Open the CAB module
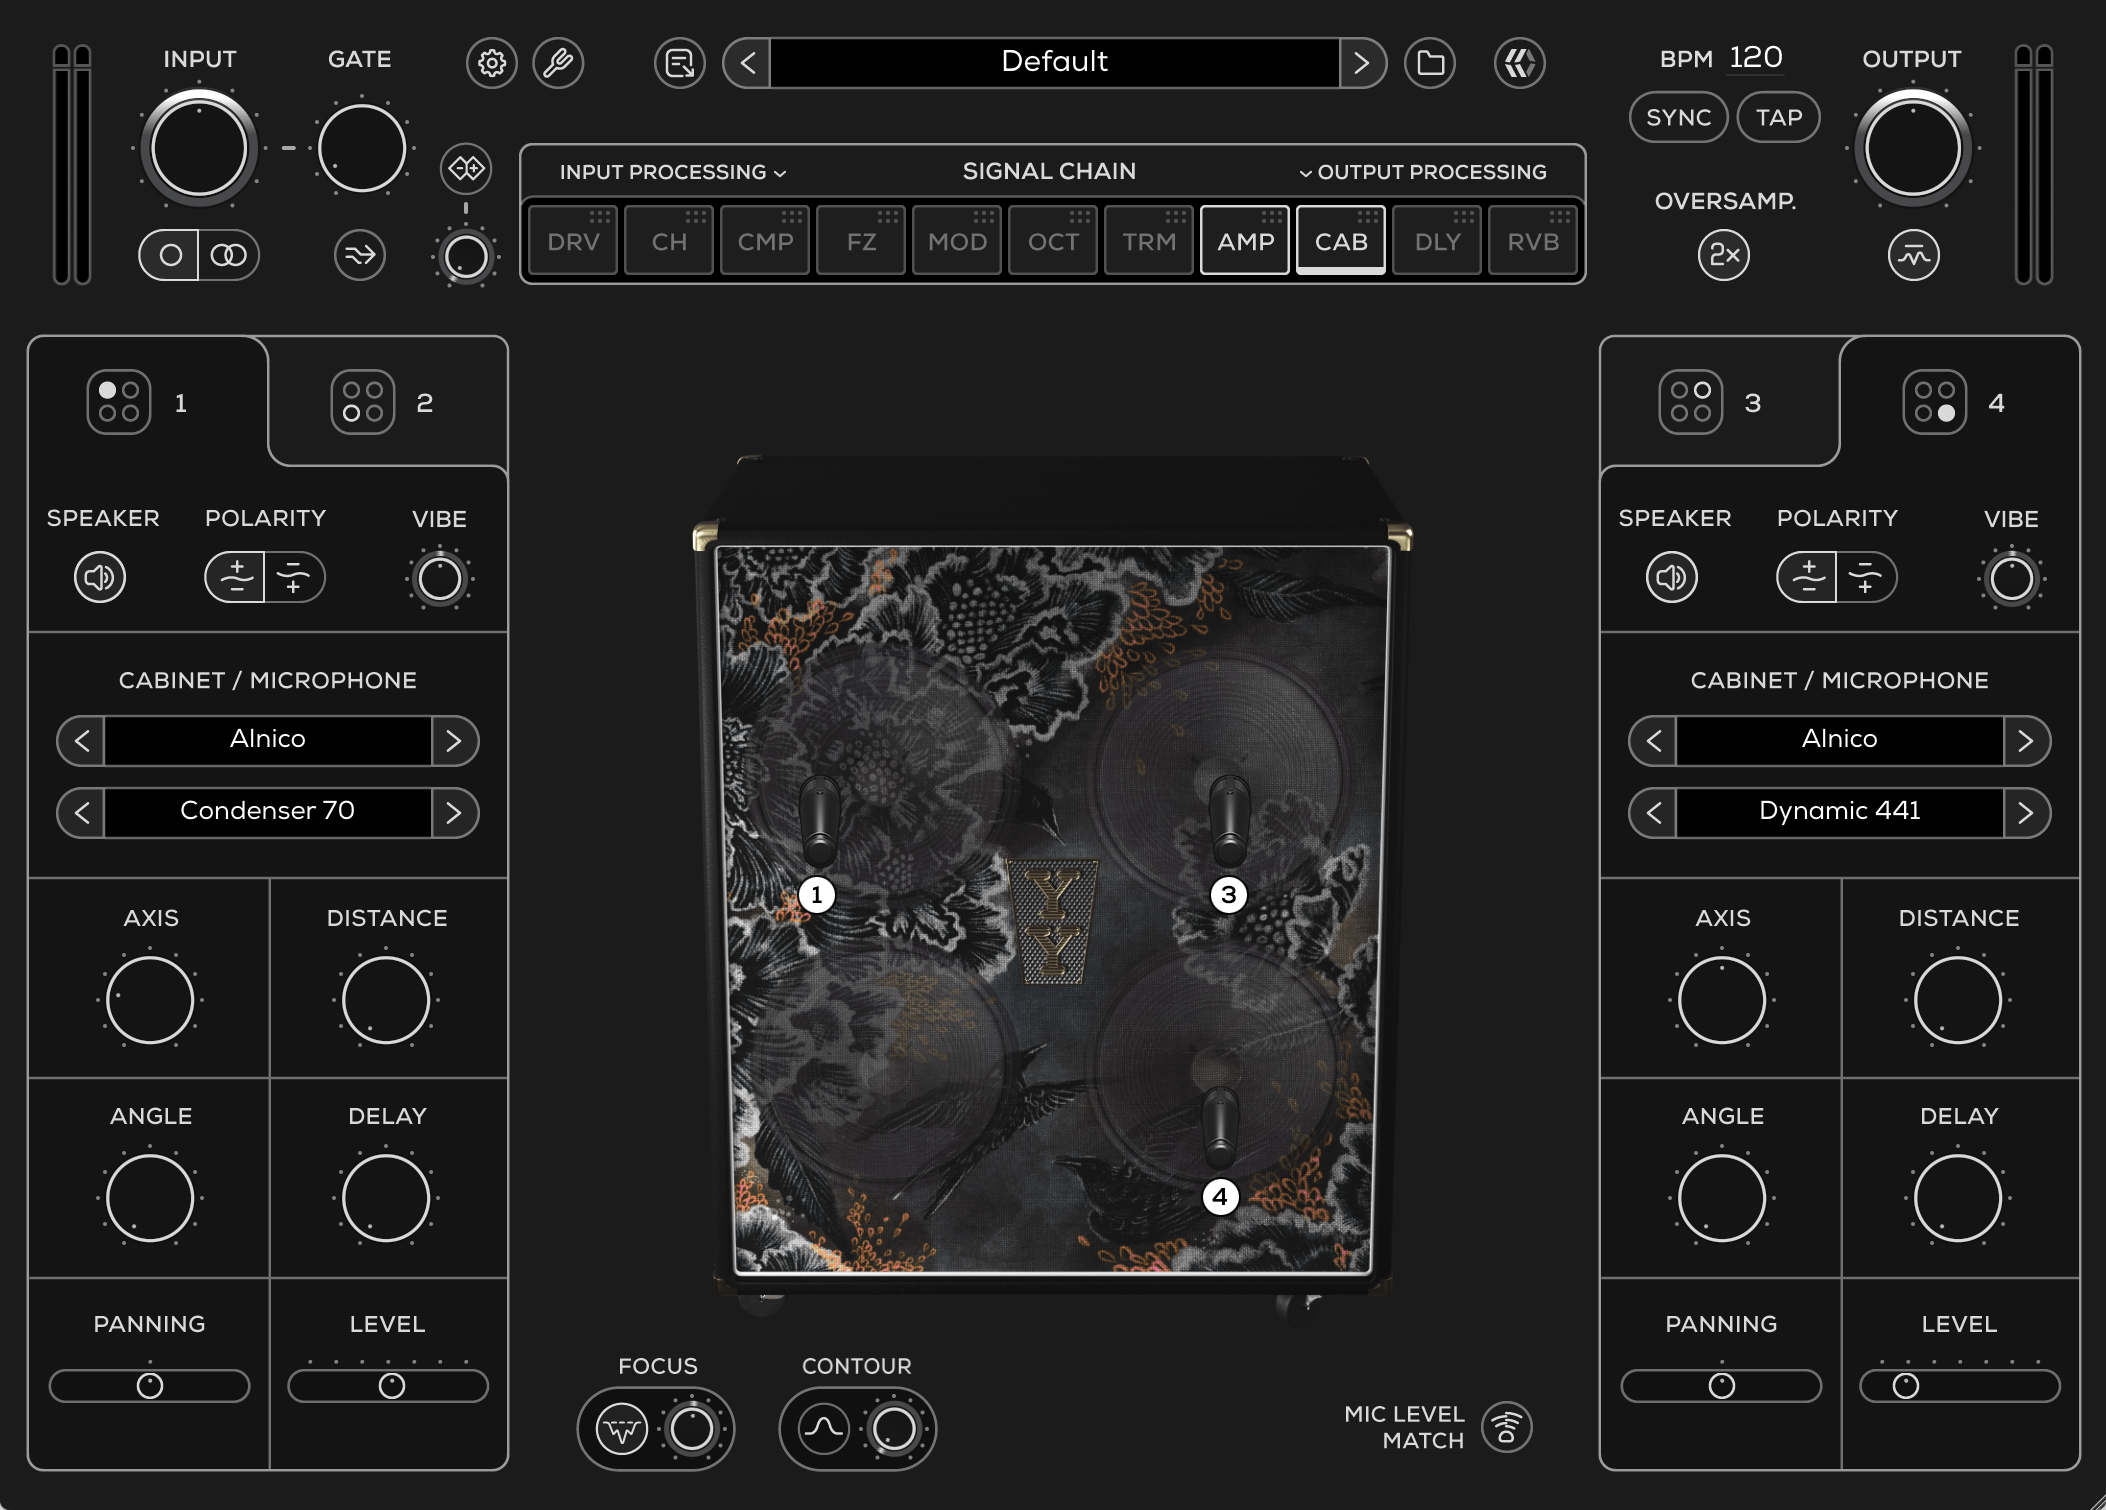Viewport: 2106px width, 1510px height. pyautogui.click(x=1341, y=240)
